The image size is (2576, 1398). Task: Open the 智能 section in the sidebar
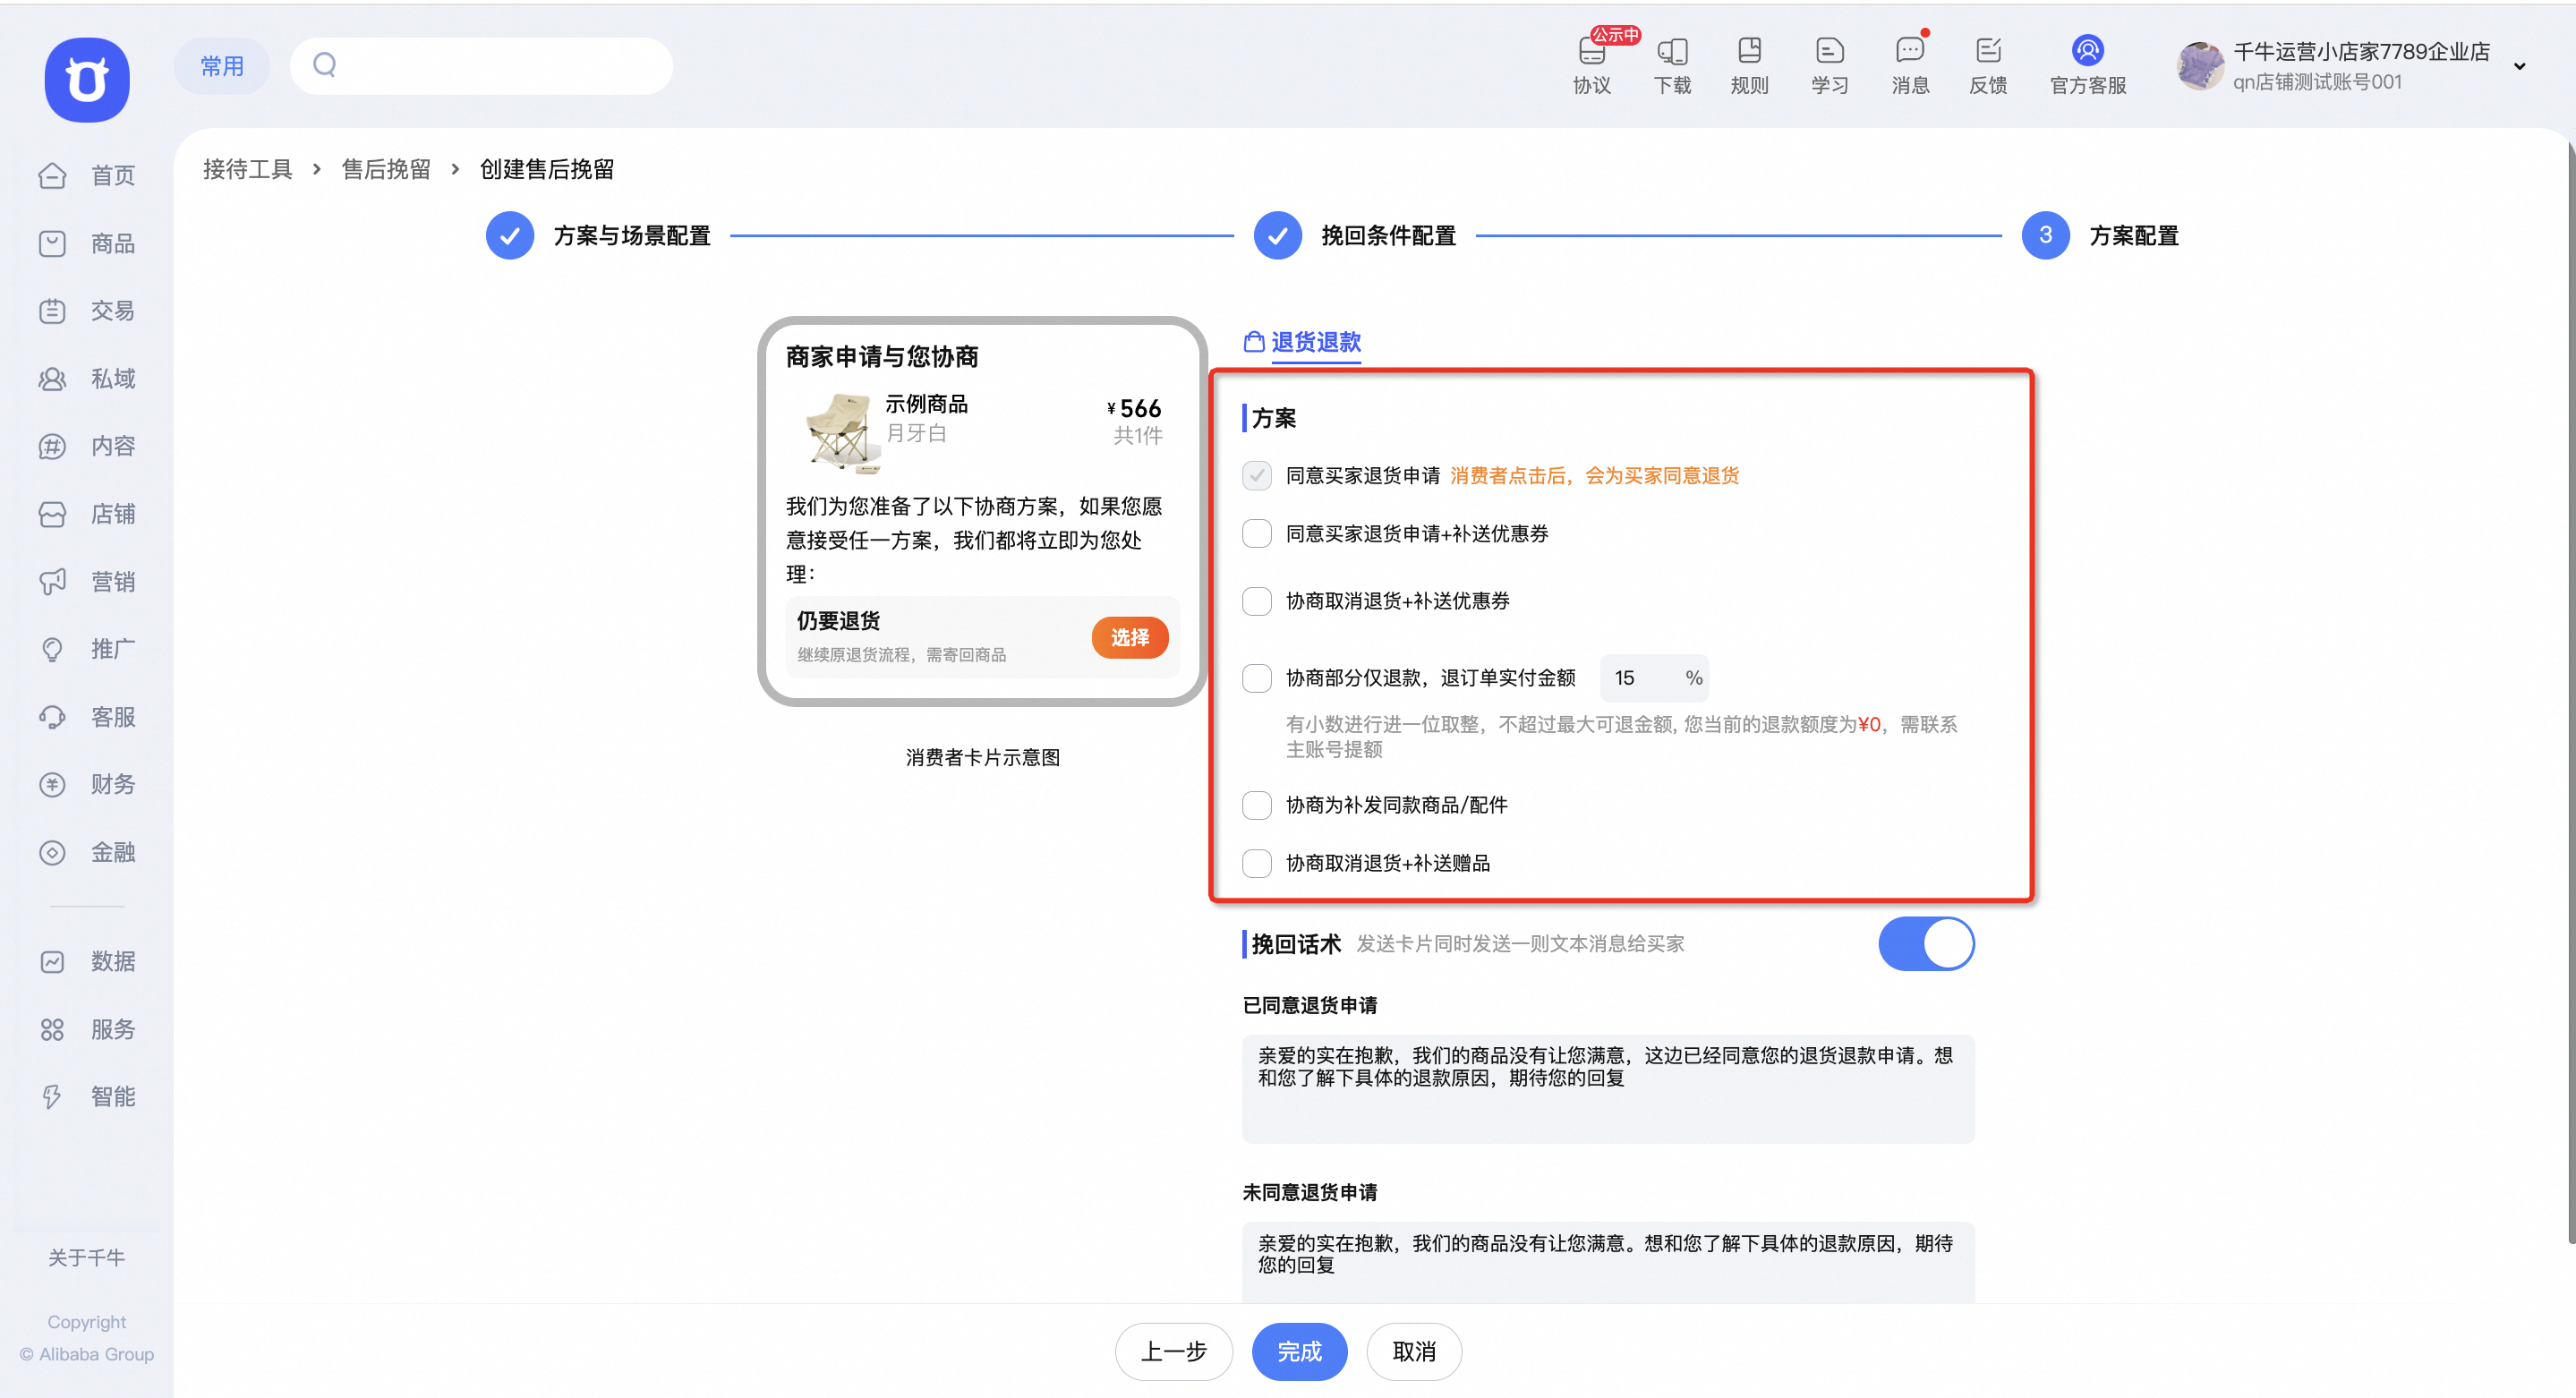[x=111, y=1096]
